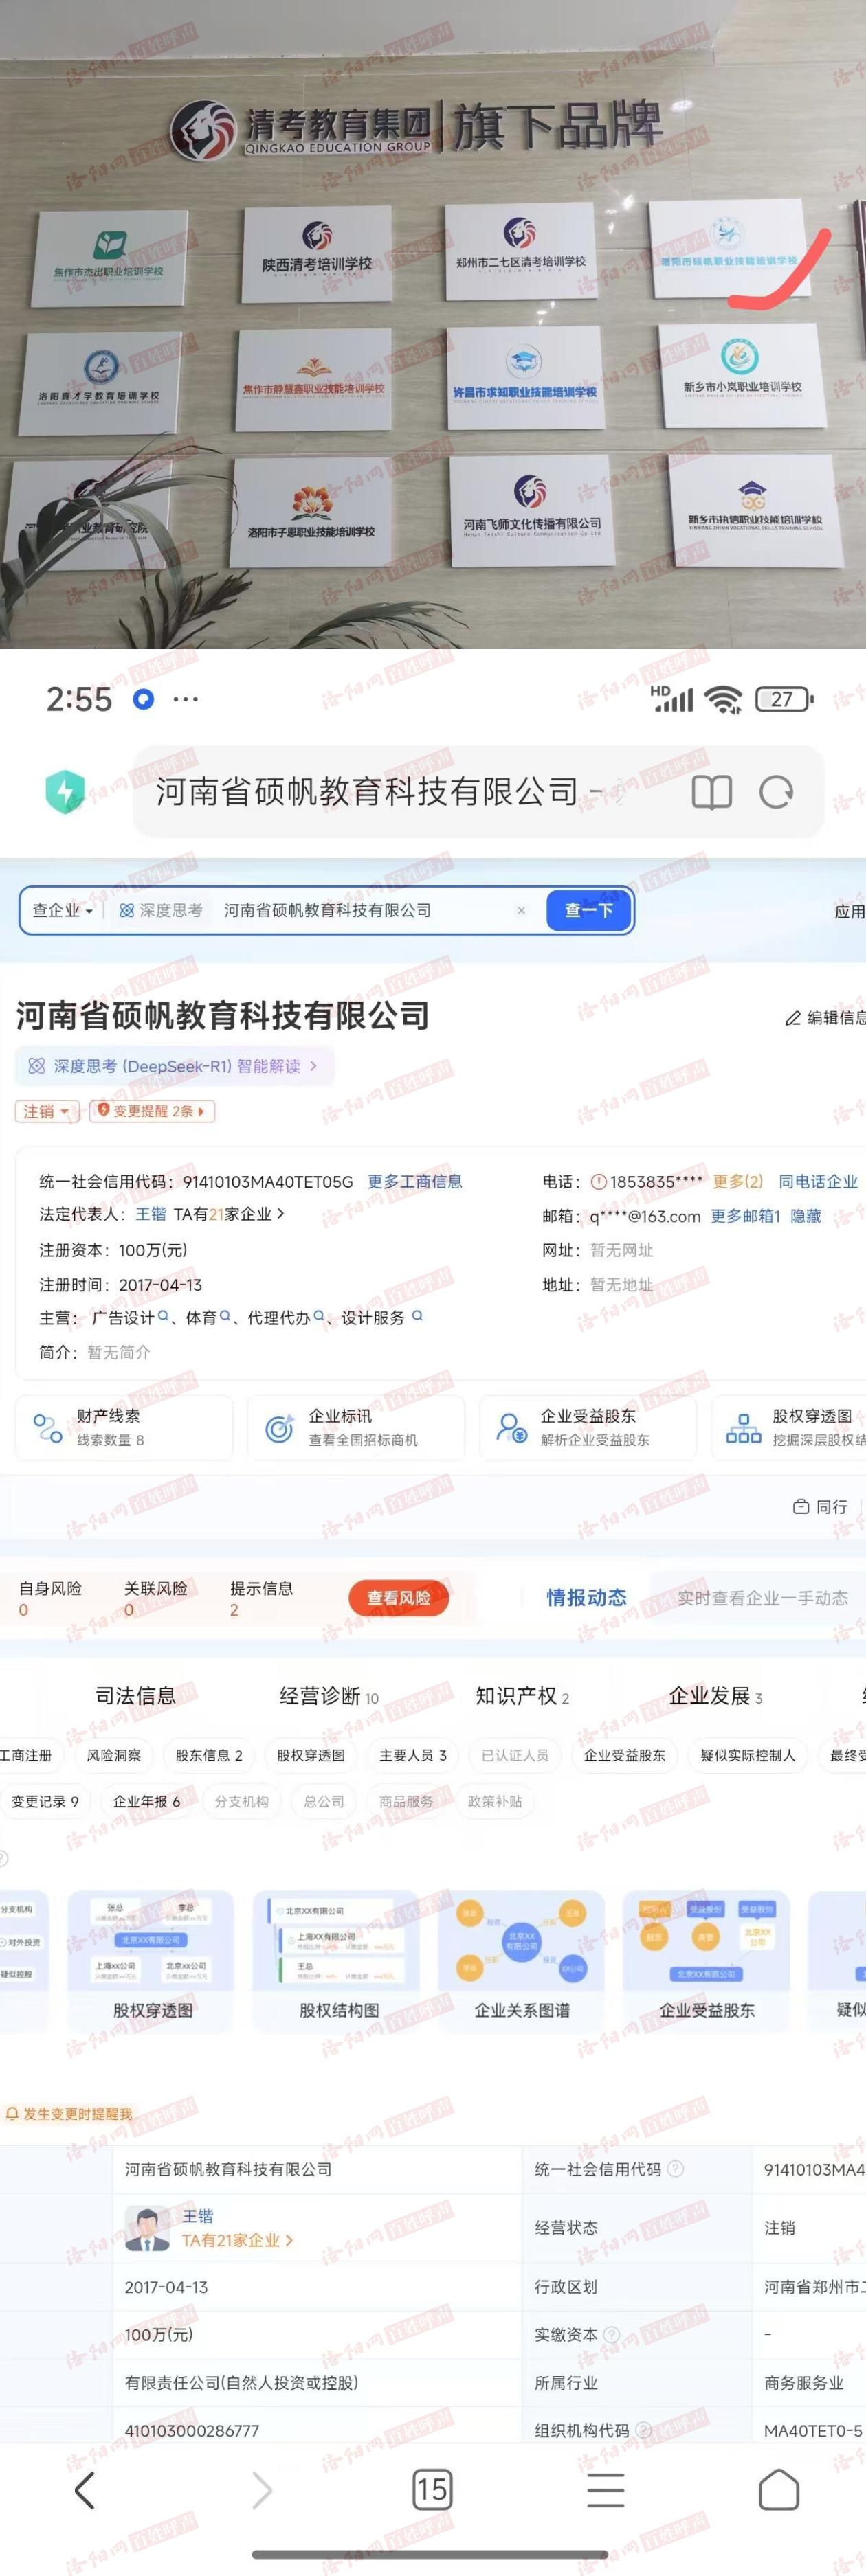Image resolution: width=866 pixels, height=2576 pixels.
Task: Open the 情报动态 section
Action: click(586, 1597)
